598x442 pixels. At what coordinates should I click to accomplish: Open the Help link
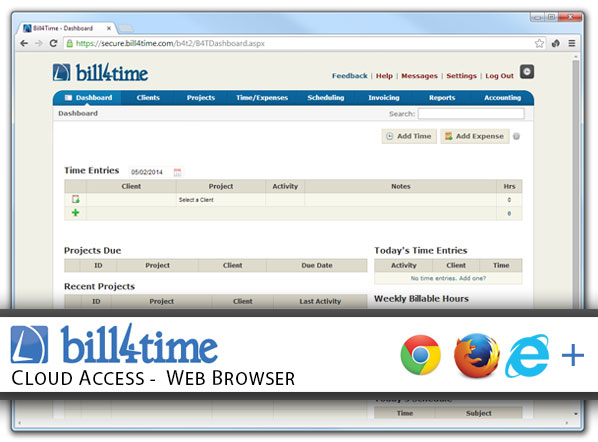(384, 76)
